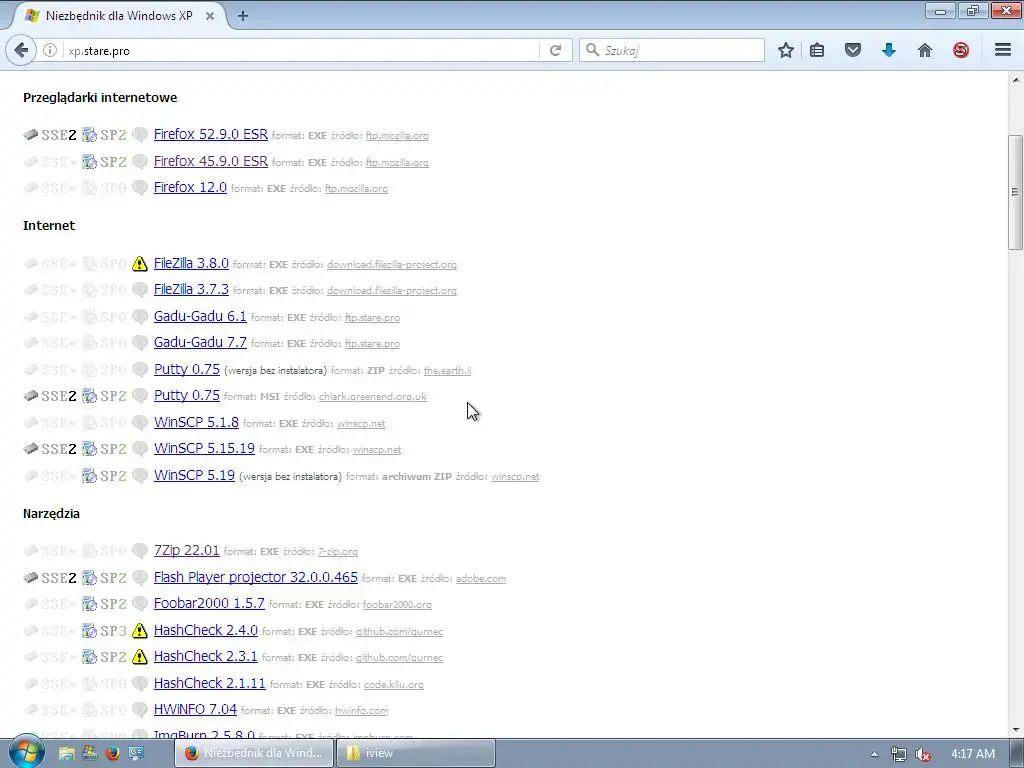Open Flash Player projector 32.0.0.465 link
The height and width of the screenshot is (768, 1024).
click(x=255, y=577)
